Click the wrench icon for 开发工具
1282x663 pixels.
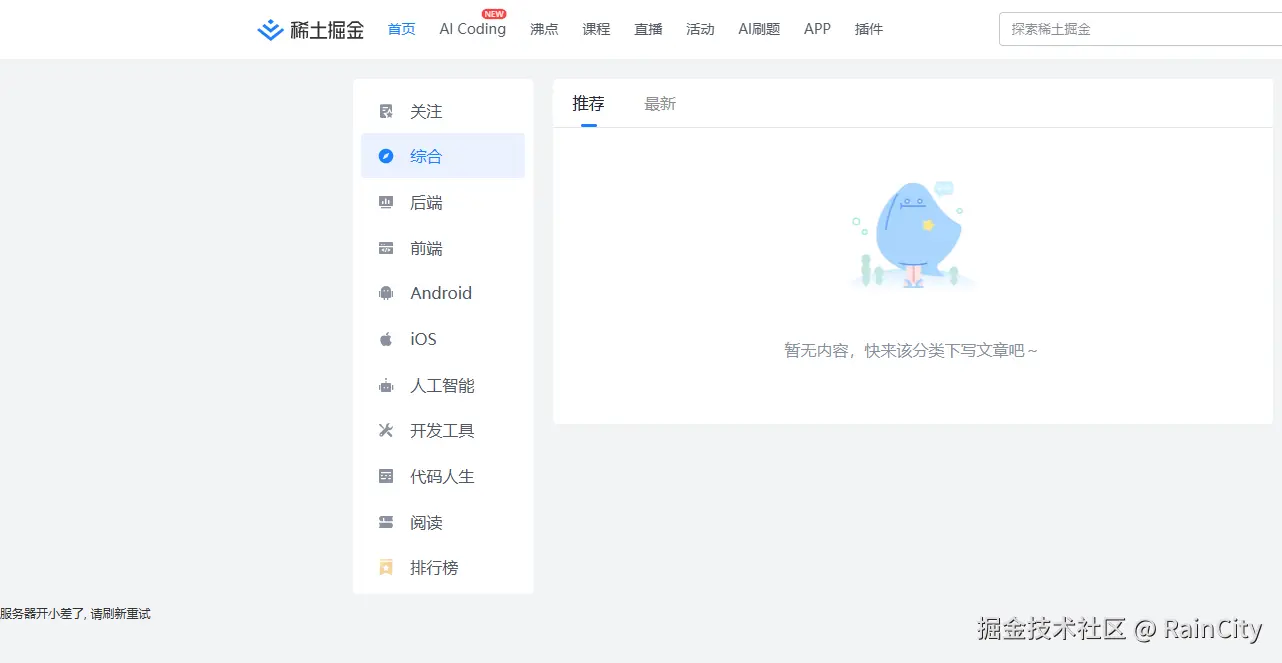point(386,430)
